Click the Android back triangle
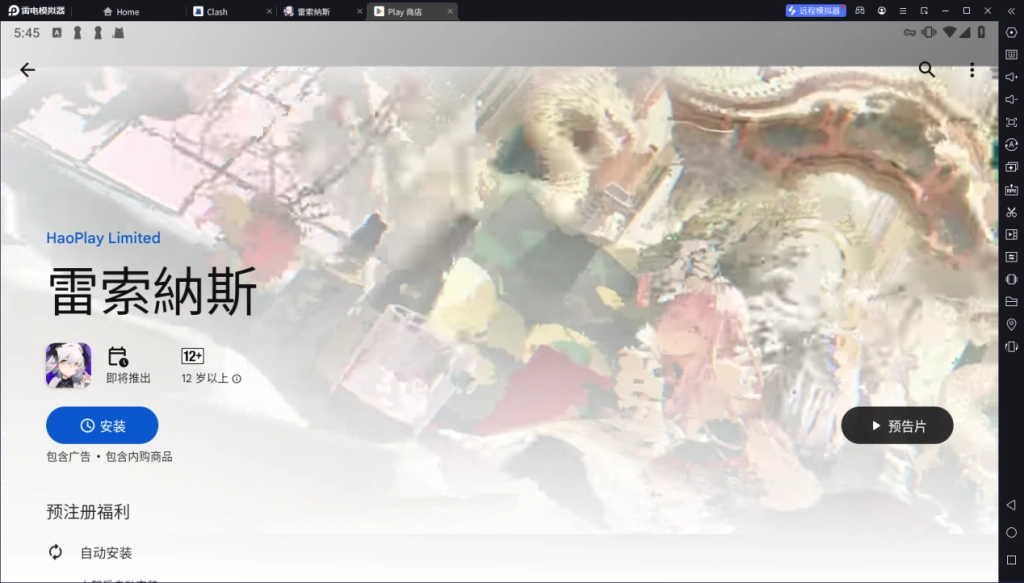 (x=1011, y=505)
